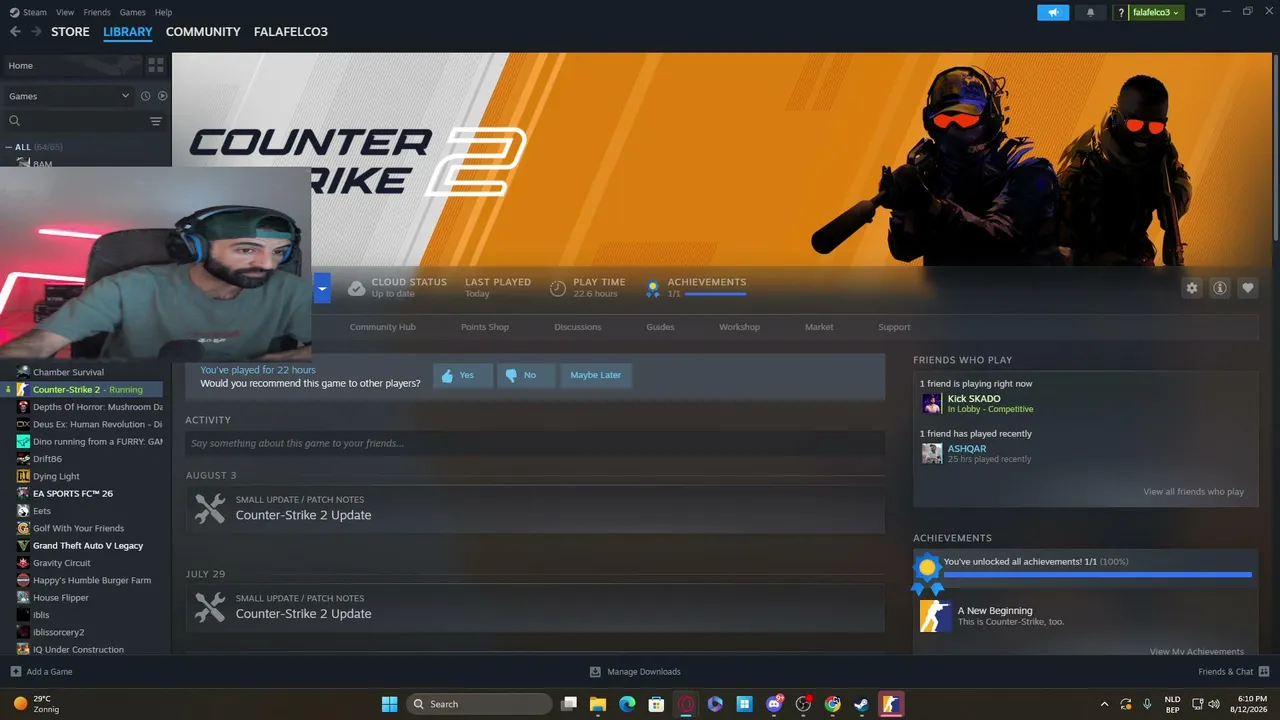Go forward with the right arrow
The image size is (1280, 720).
point(36,32)
